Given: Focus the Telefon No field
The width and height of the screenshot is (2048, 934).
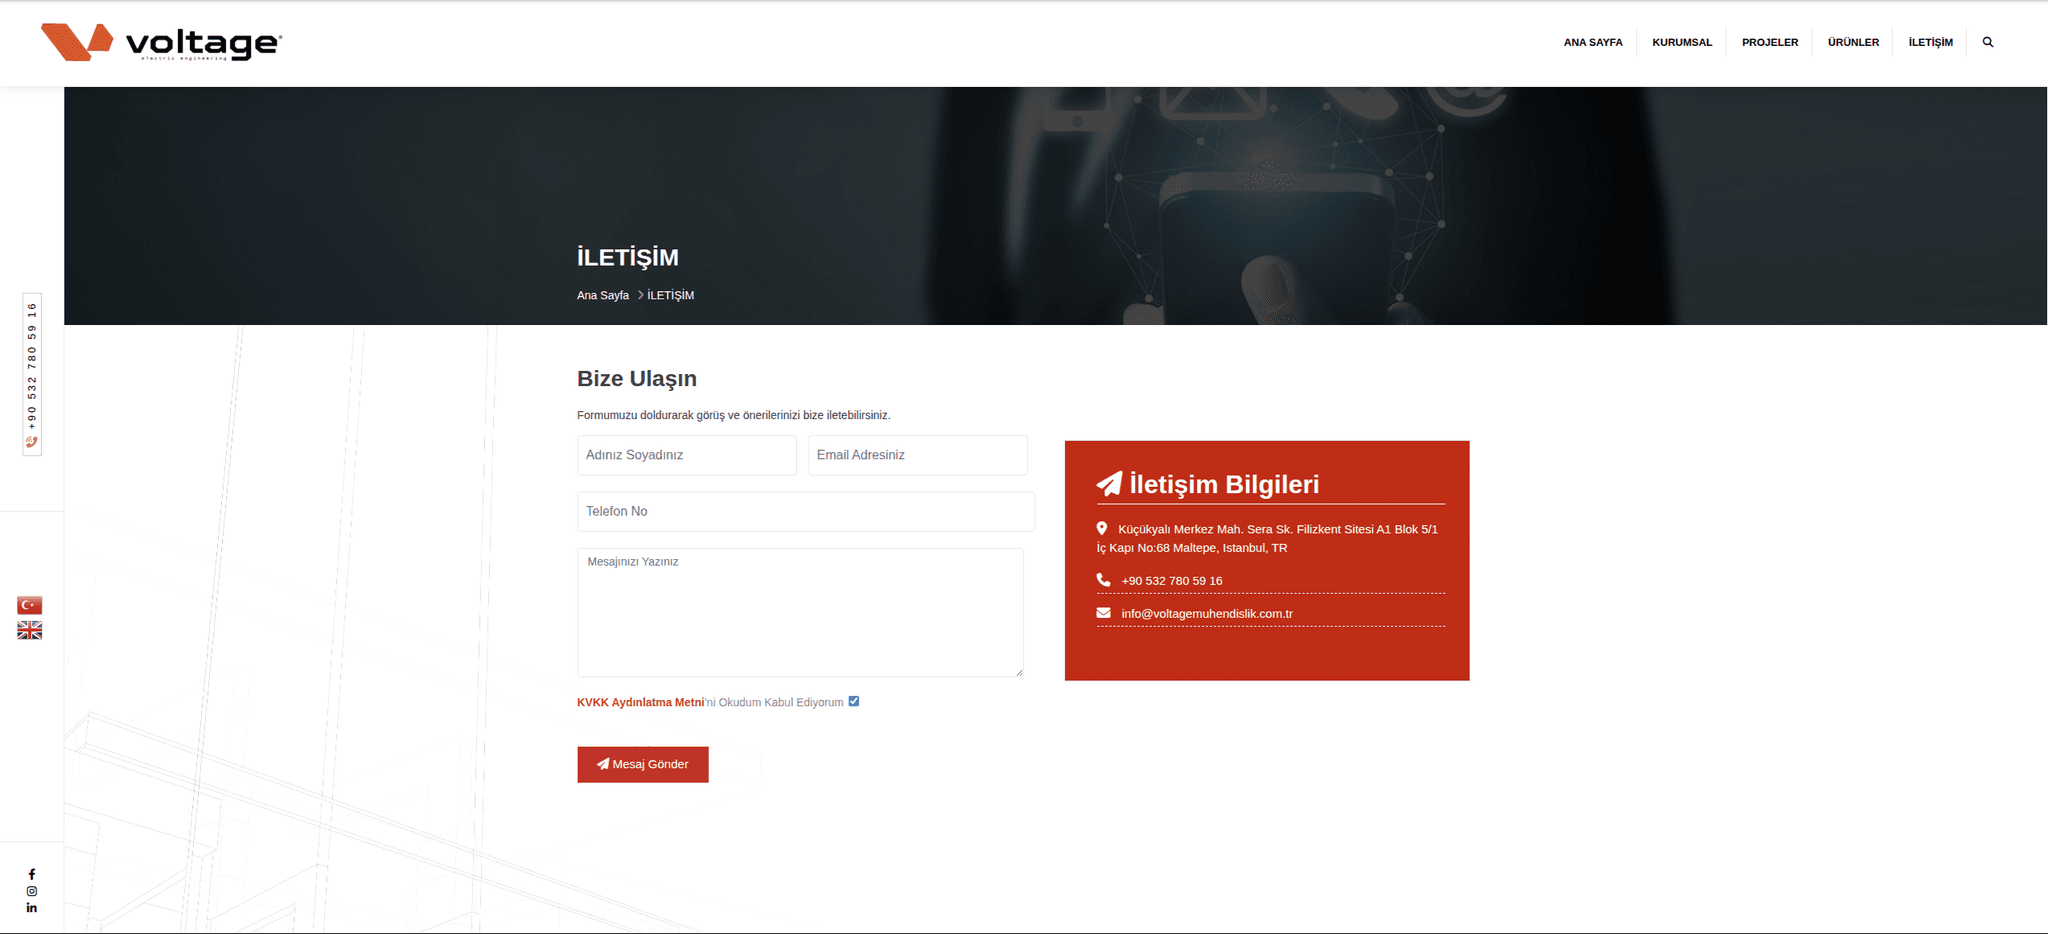Looking at the screenshot, I should coord(806,511).
